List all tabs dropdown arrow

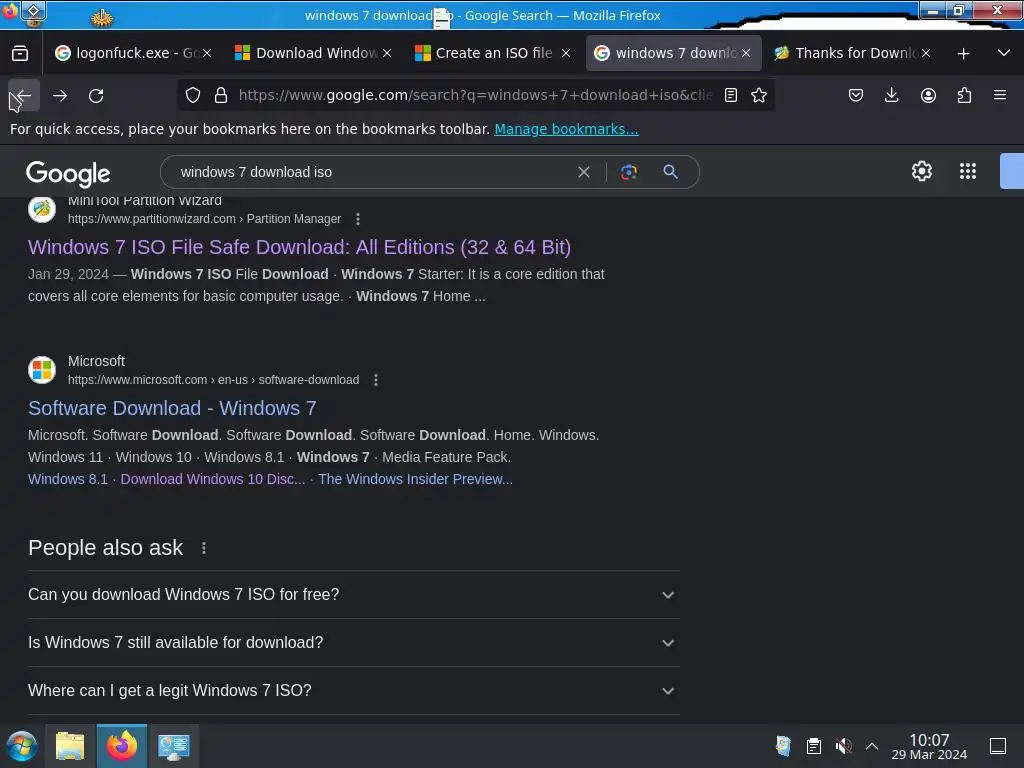(x=1004, y=53)
